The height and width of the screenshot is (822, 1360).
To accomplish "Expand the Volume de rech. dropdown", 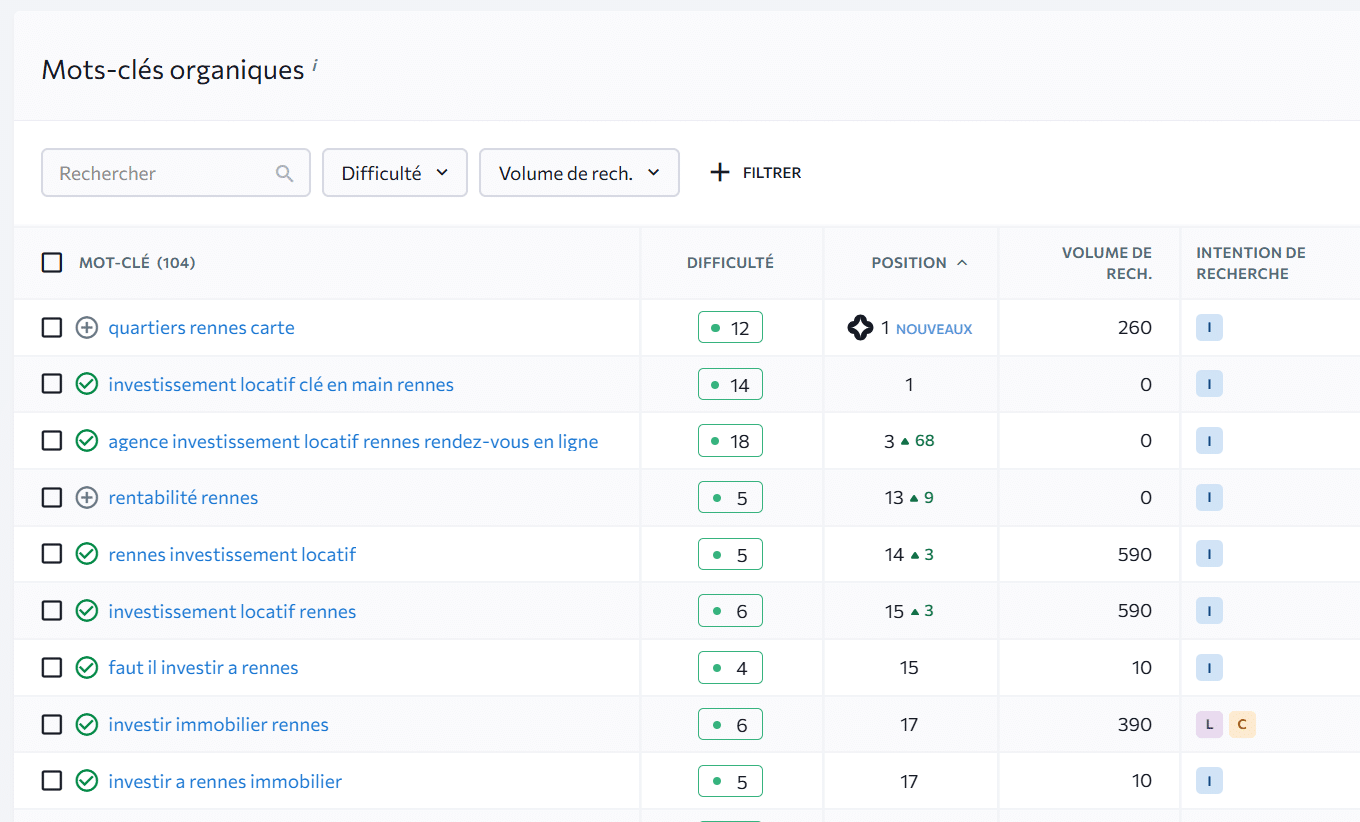I will [579, 173].
